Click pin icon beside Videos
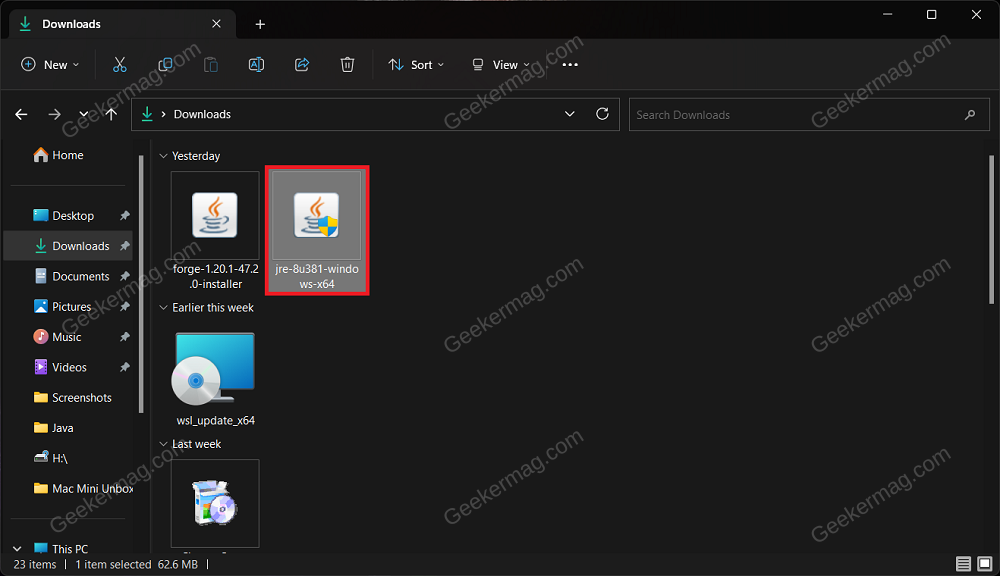The height and width of the screenshot is (576, 1000). click(x=124, y=367)
